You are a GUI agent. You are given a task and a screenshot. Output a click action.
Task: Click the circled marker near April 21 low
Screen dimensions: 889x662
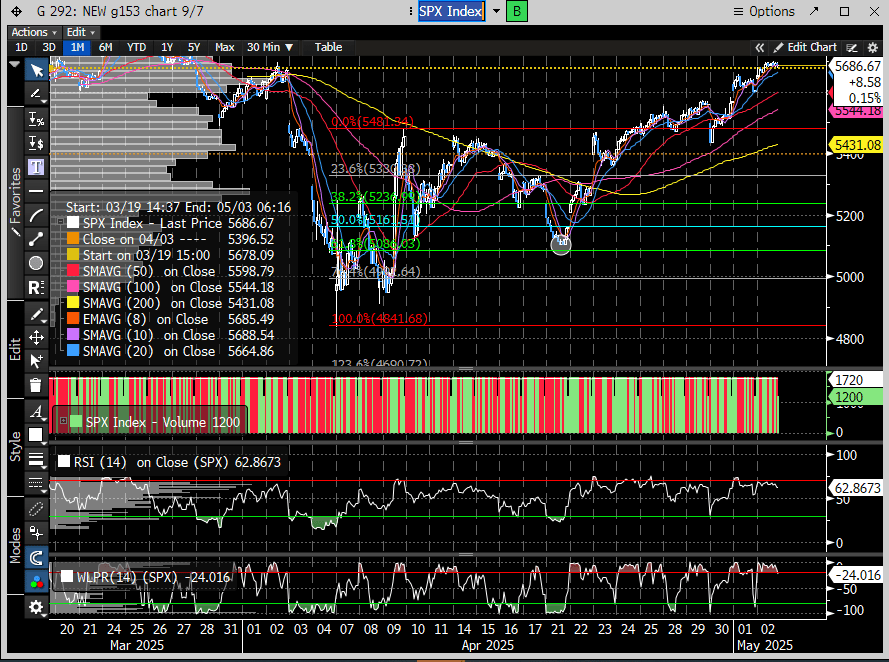tap(561, 244)
